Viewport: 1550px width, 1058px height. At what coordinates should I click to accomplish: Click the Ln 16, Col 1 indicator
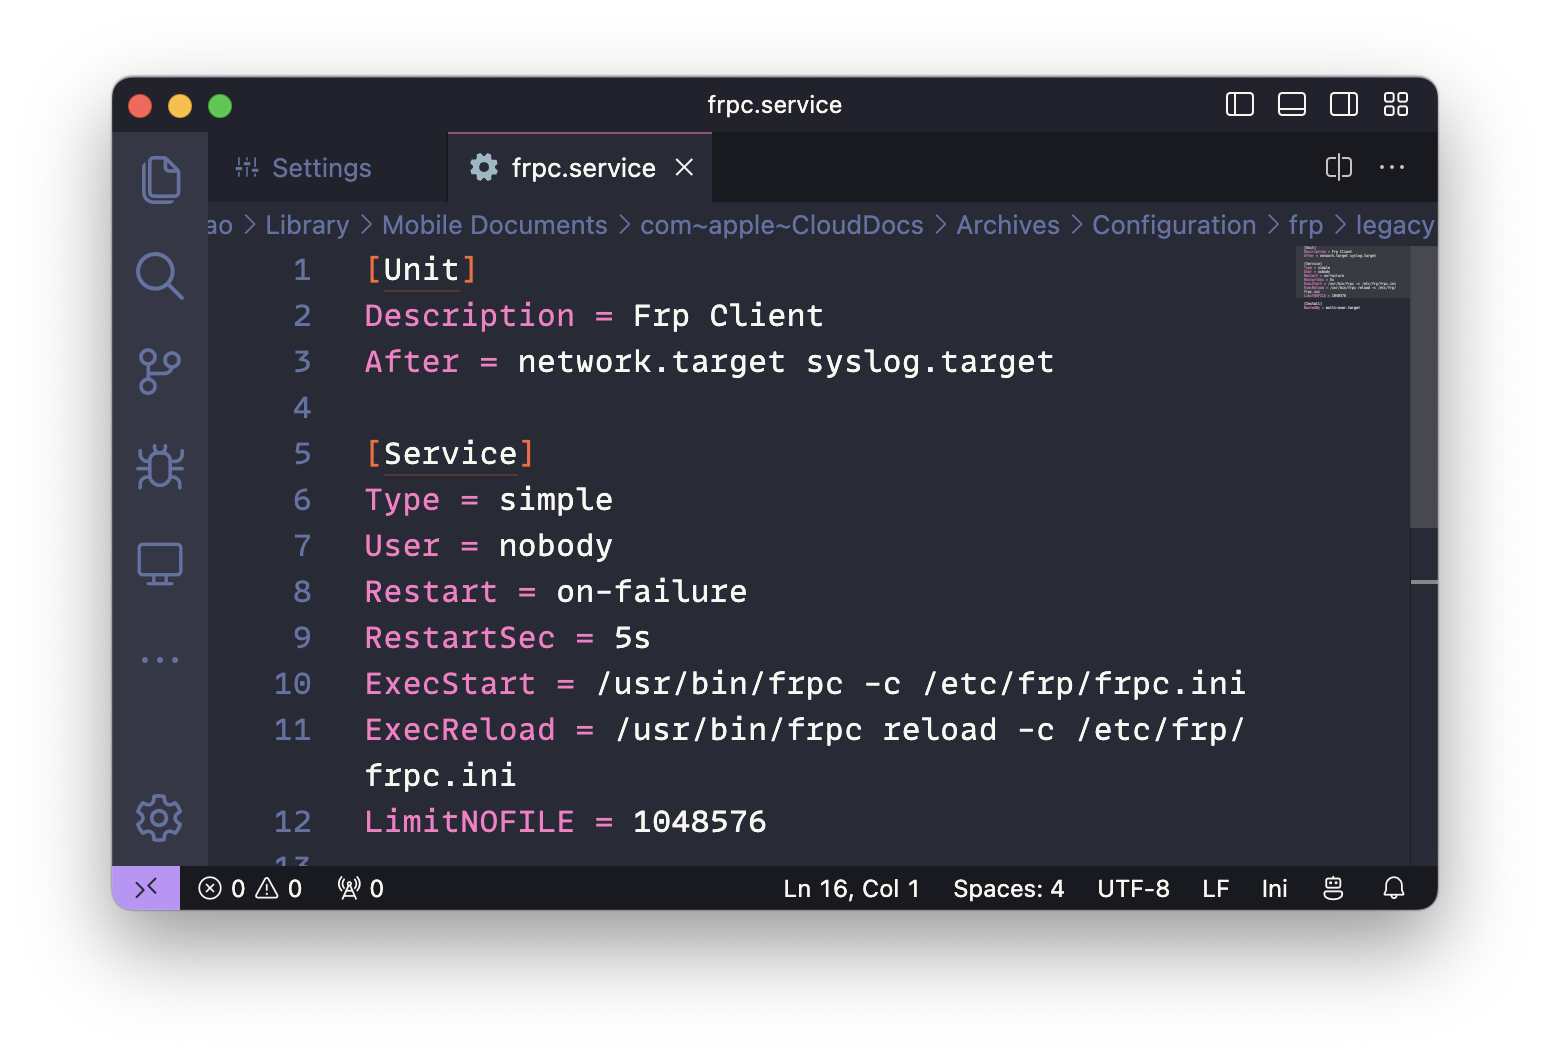click(851, 888)
